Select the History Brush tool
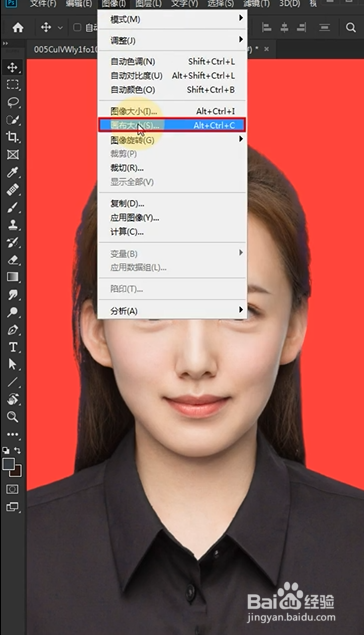The image size is (364, 635). [x=13, y=242]
